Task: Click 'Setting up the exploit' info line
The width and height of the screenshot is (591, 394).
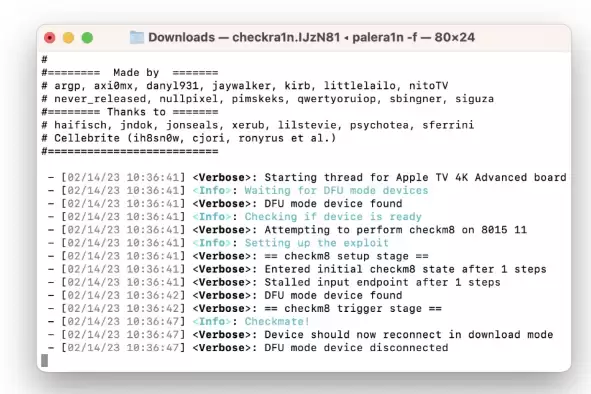Action: tap(316, 243)
